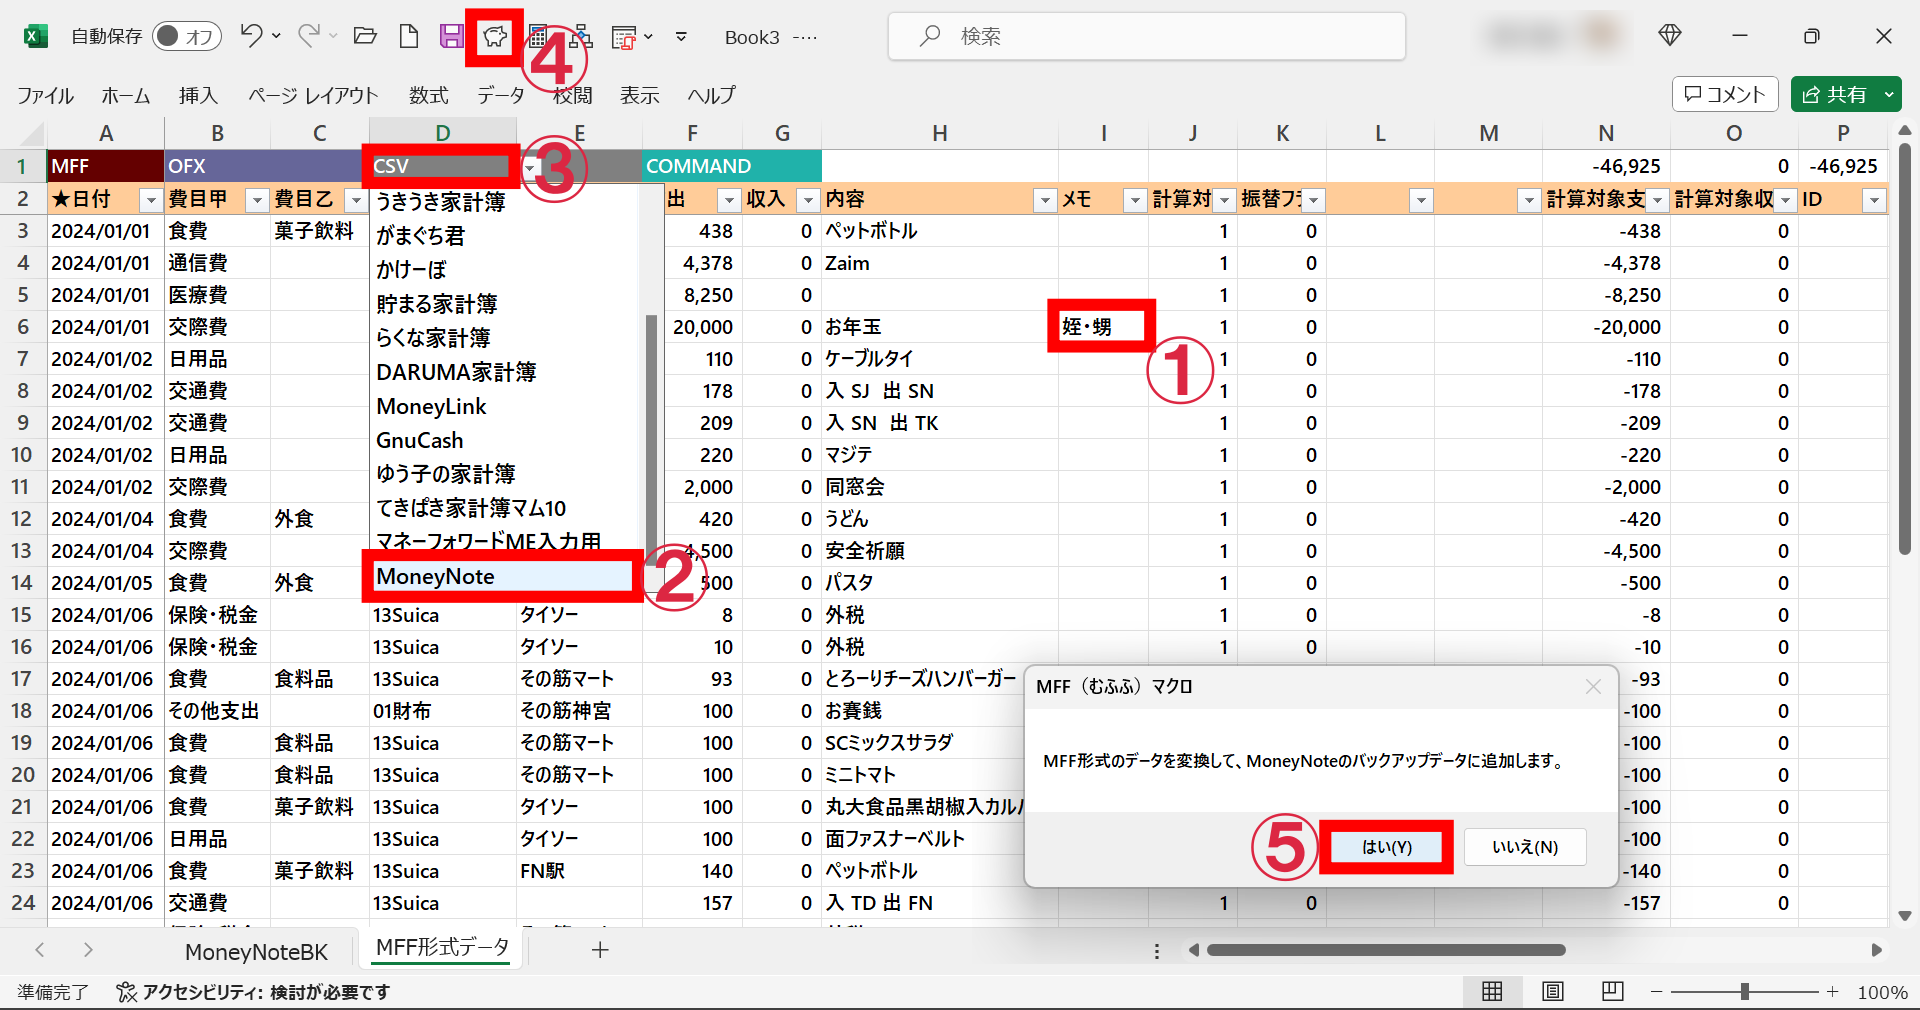Expand the Customize Quick Access Toolbar menu
The height and width of the screenshot is (1010, 1920).
pyautogui.click(x=681, y=37)
